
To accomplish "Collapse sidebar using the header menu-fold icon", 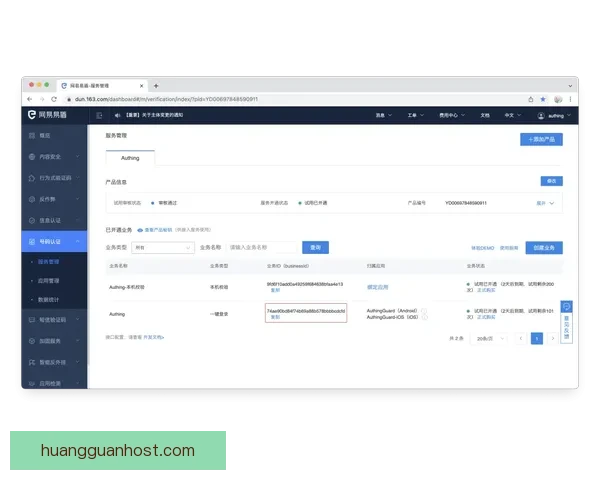I will [100, 116].
